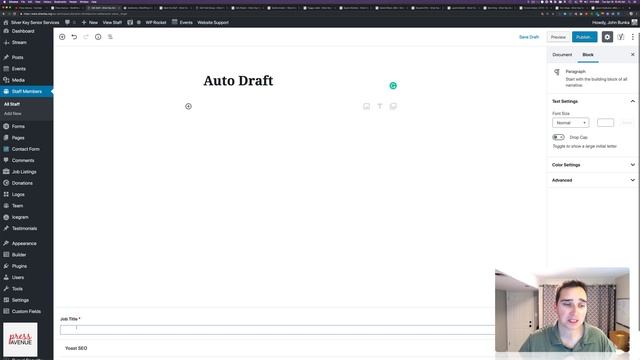The height and width of the screenshot is (360, 640).
Task: Click the green Grammarly icon
Action: point(393,85)
